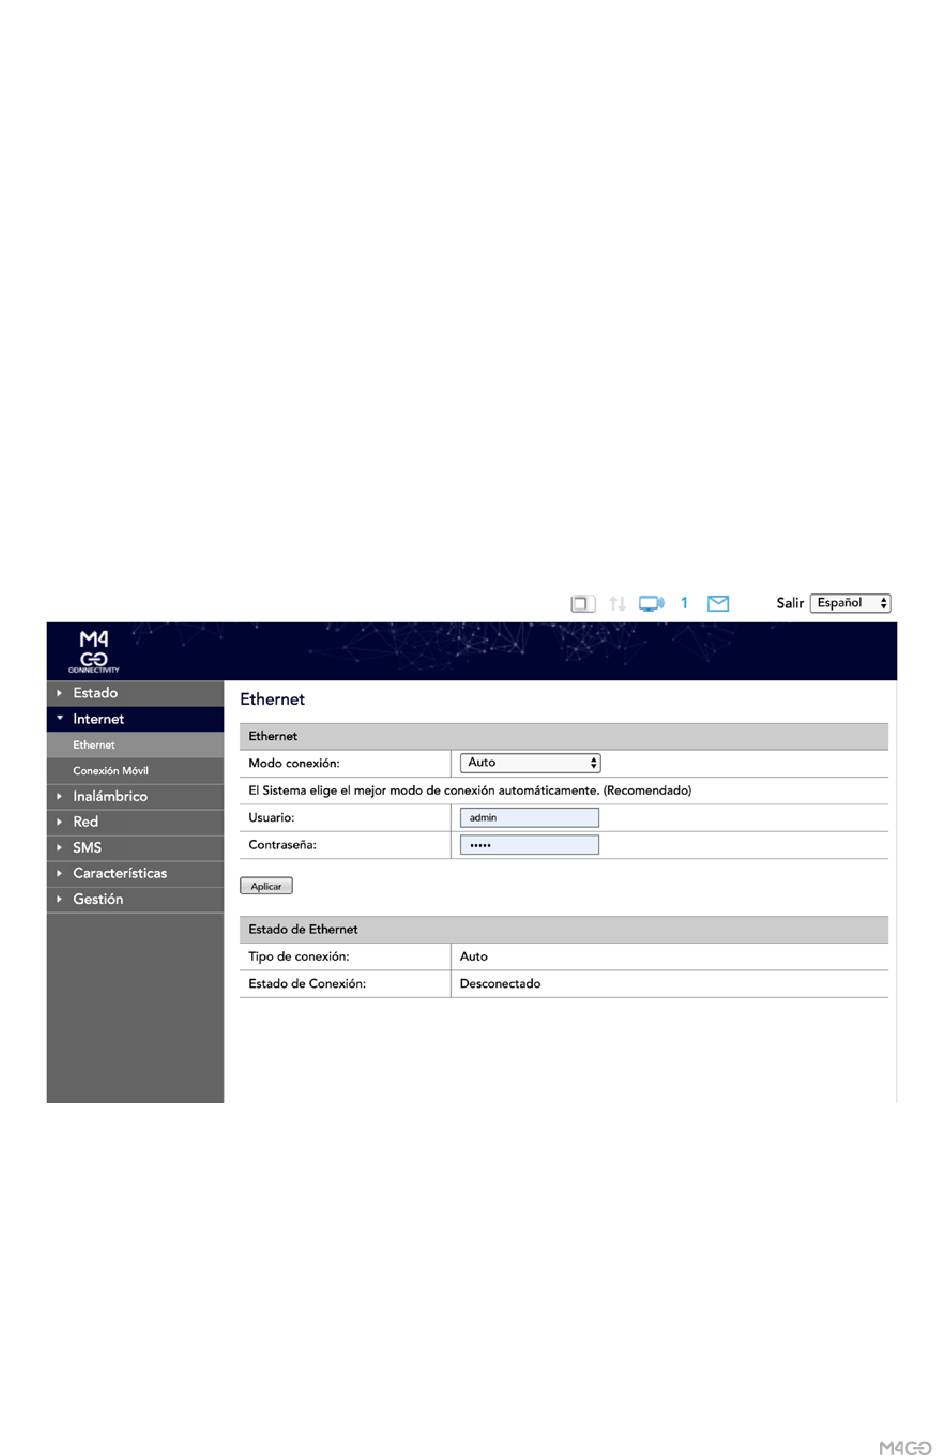
Task: Click the Tipo de conexión Auto value
Action: tap(474, 957)
